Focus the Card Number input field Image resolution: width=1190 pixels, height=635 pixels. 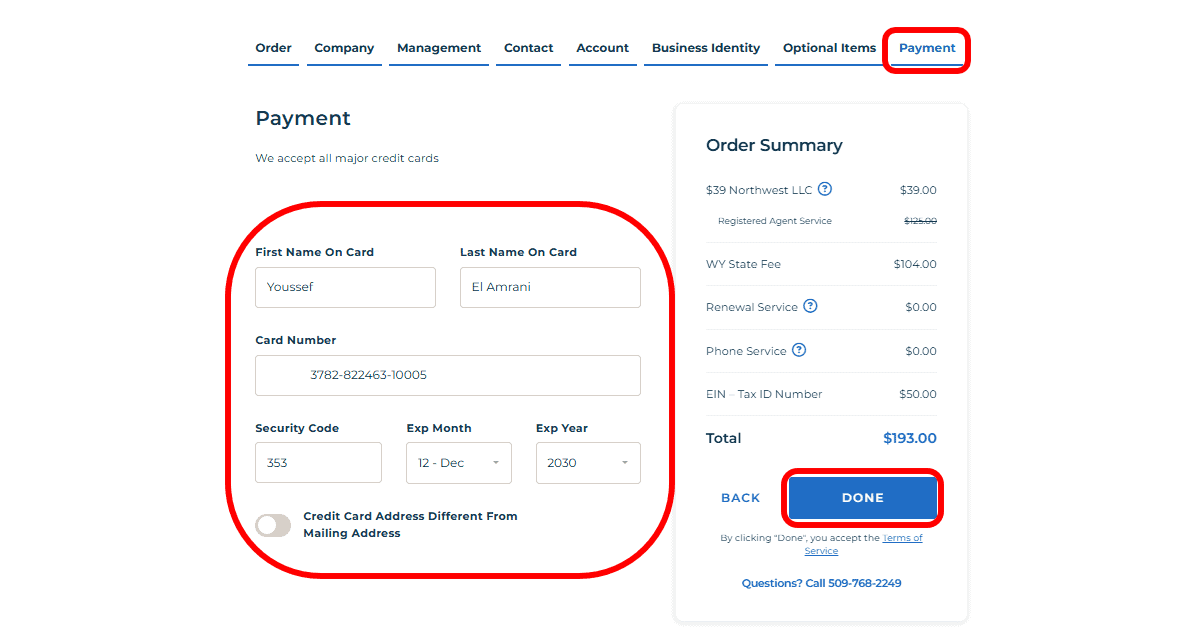(447, 375)
